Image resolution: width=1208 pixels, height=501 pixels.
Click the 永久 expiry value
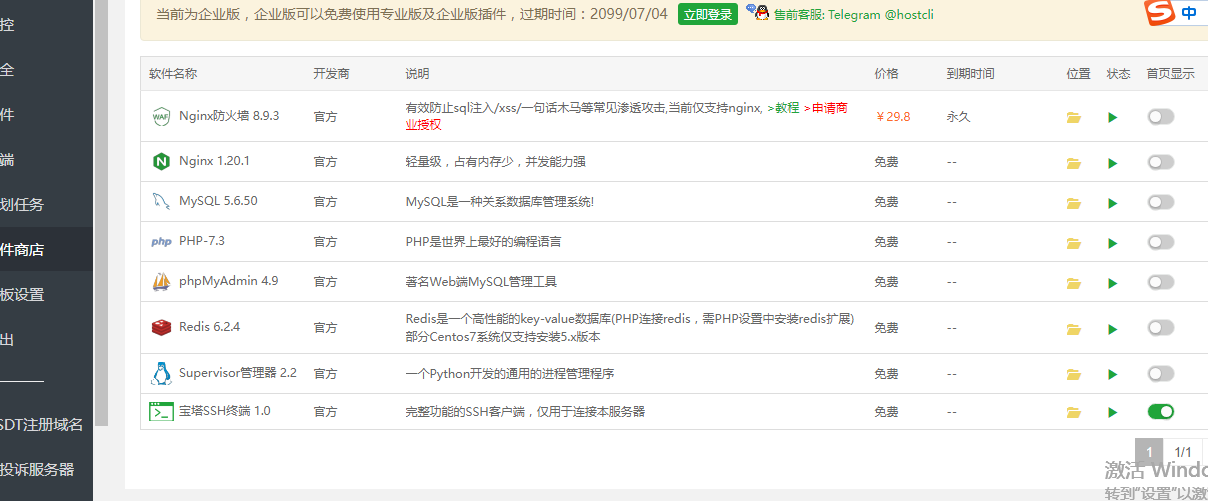(959, 116)
